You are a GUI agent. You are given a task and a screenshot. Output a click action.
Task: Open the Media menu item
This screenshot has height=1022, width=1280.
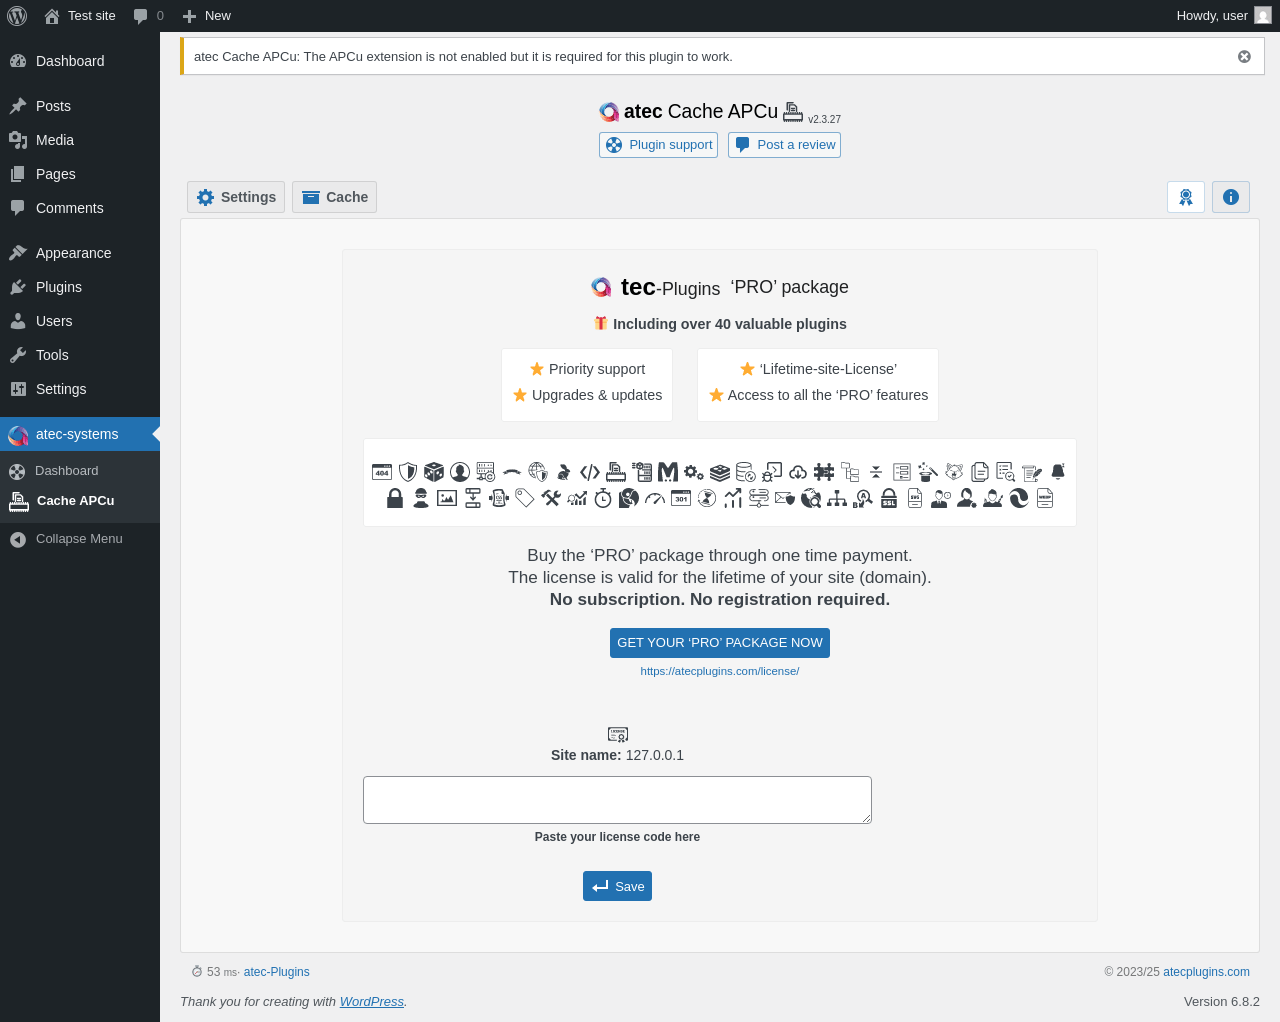(80, 140)
